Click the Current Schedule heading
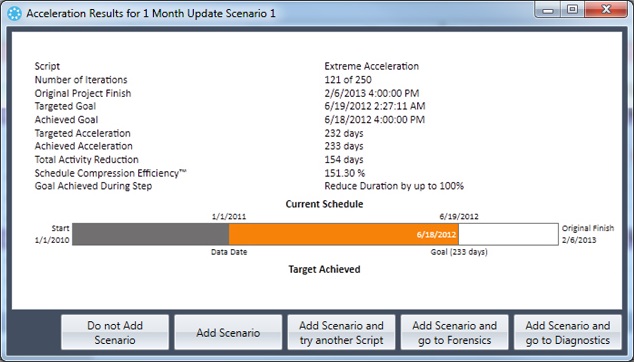Image resolution: width=634 pixels, height=362 pixels. click(x=324, y=204)
